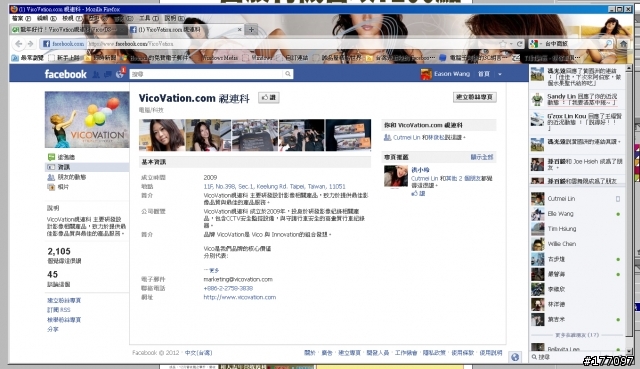The image size is (640, 369).
Task: Click Eason Wang's profile picture in the header
Action: (426, 74)
